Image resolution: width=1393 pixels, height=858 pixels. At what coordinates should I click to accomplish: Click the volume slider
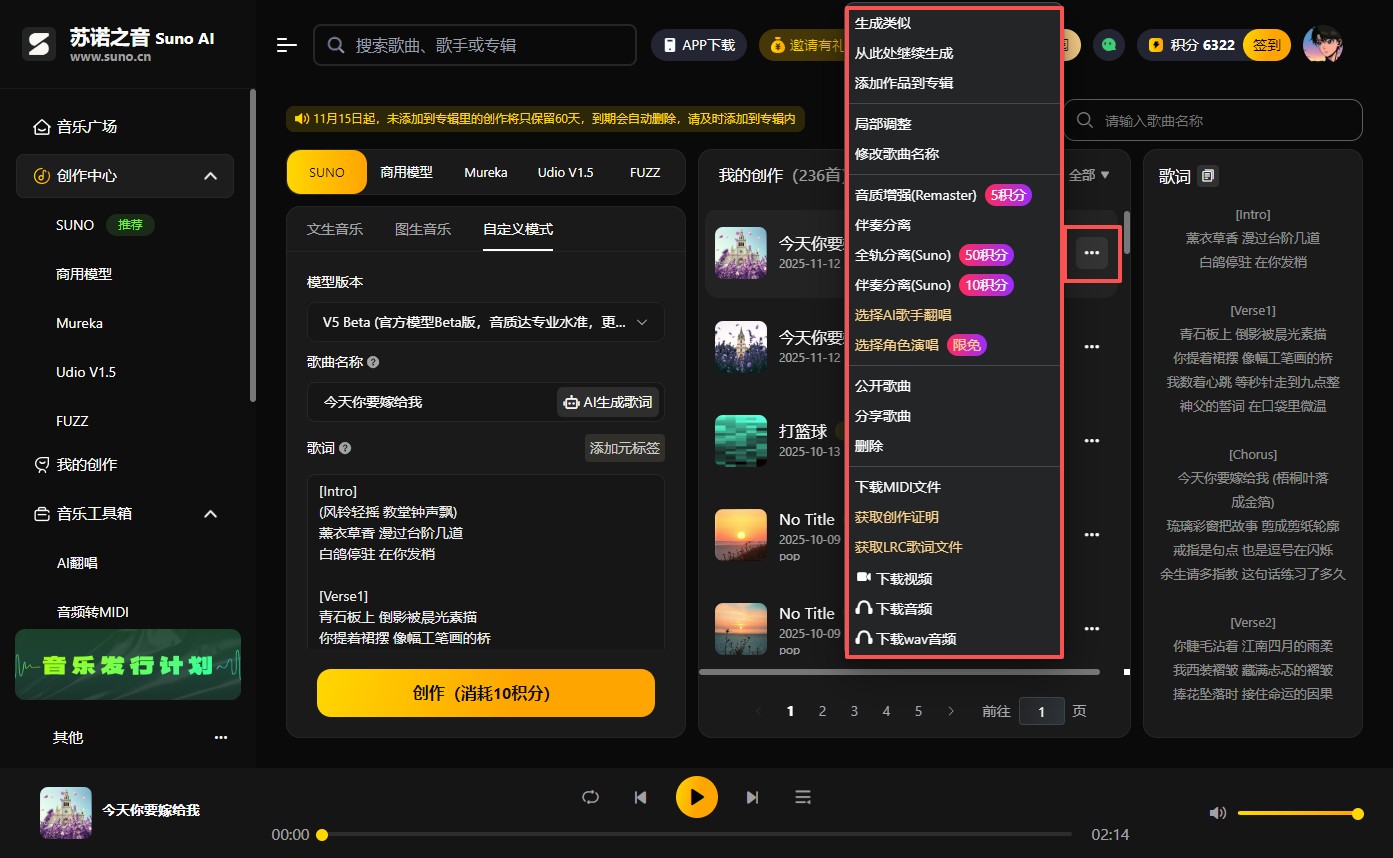(1300, 813)
